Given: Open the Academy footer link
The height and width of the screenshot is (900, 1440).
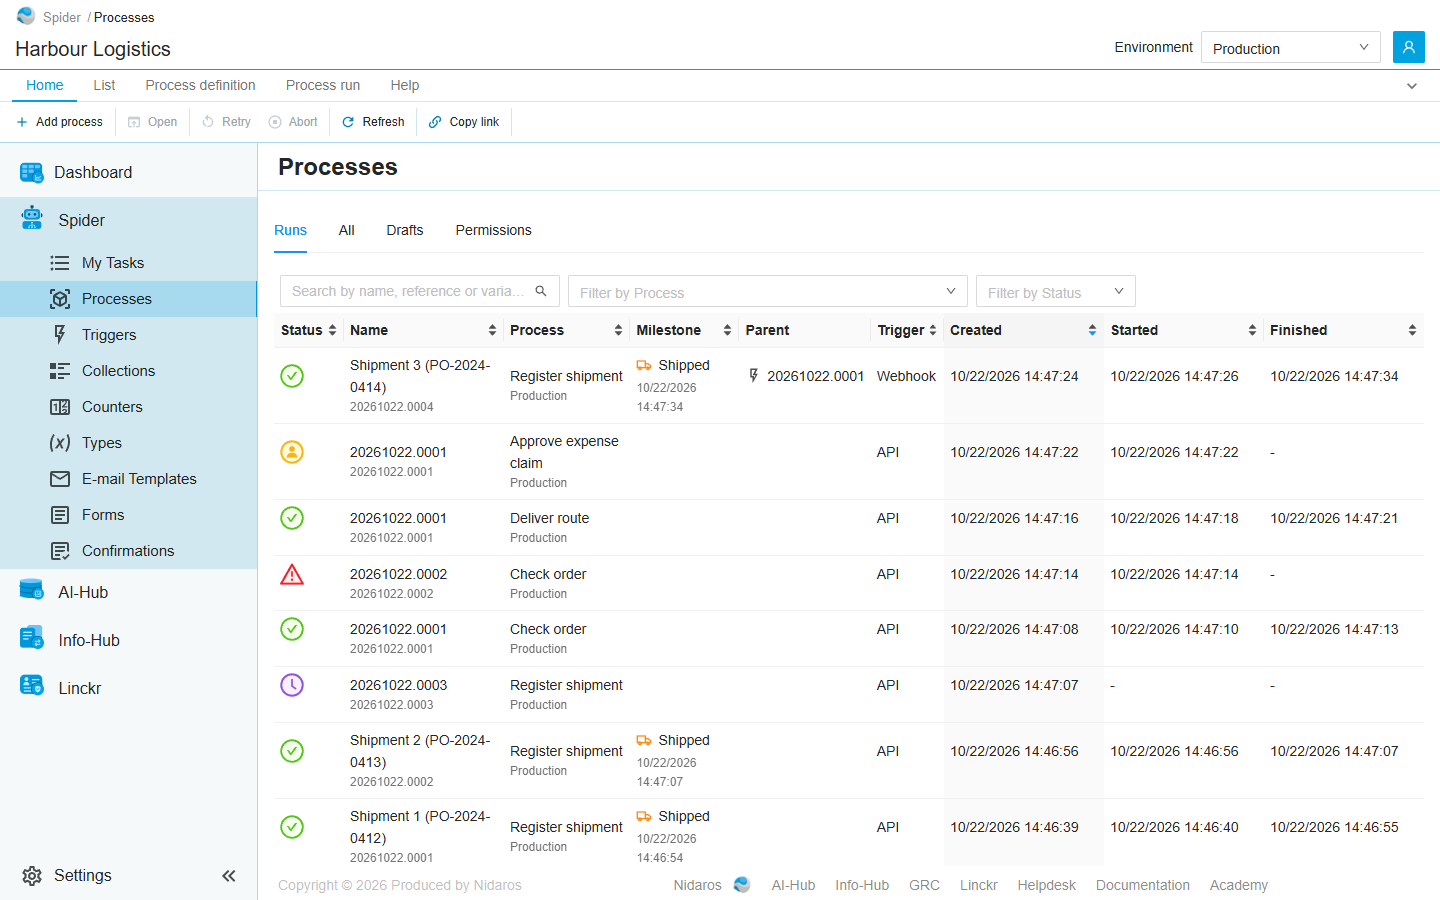Looking at the screenshot, I should click(x=1238, y=885).
